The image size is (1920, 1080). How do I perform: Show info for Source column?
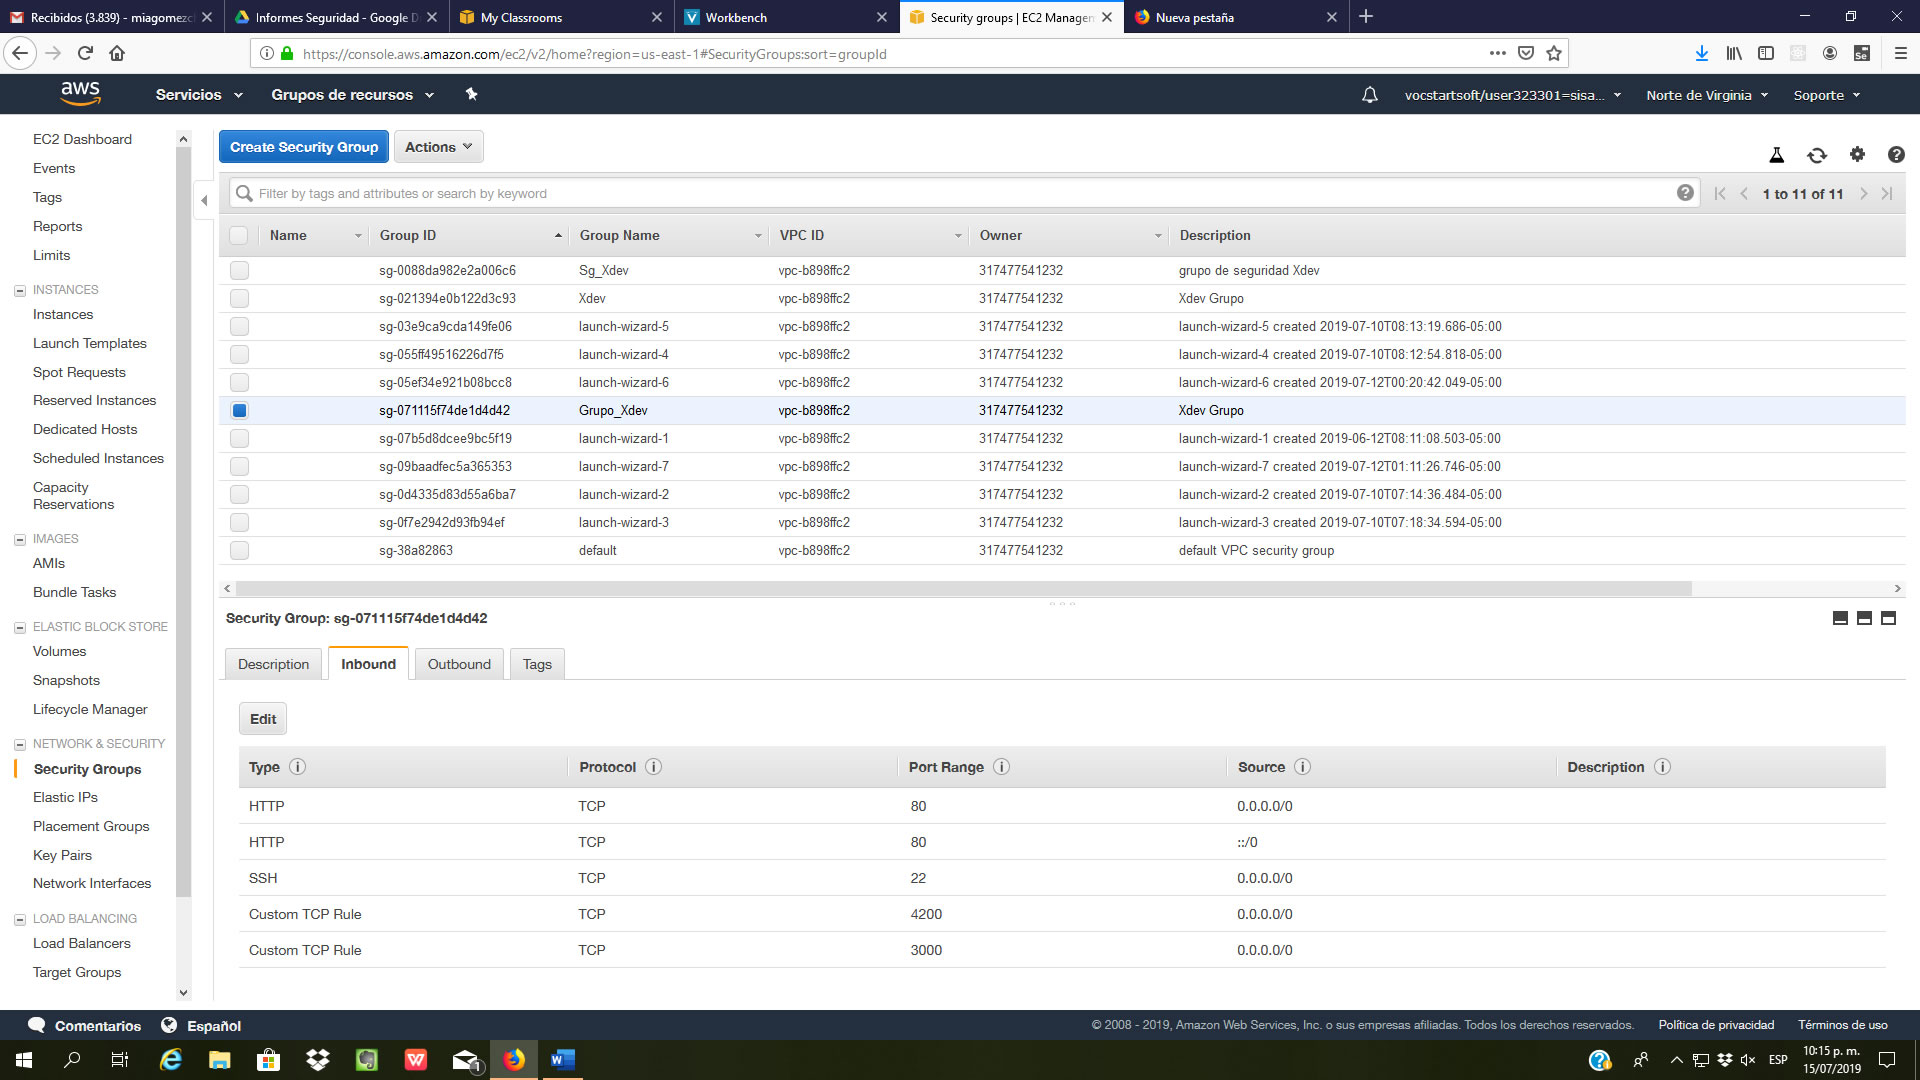[1302, 767]
